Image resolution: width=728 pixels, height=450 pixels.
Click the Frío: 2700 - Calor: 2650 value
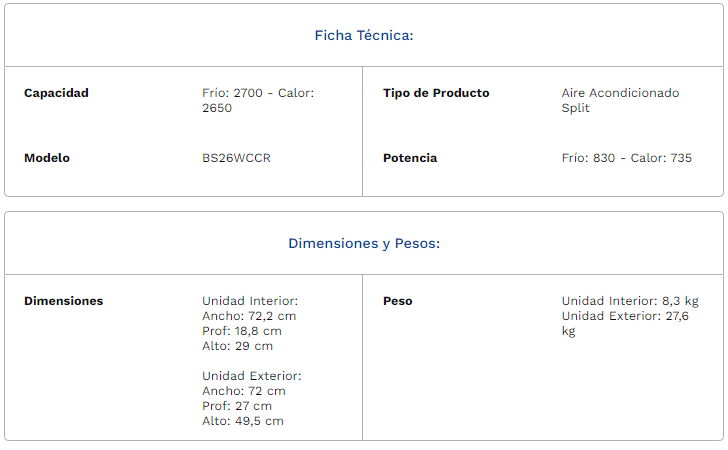click(258, 100)
